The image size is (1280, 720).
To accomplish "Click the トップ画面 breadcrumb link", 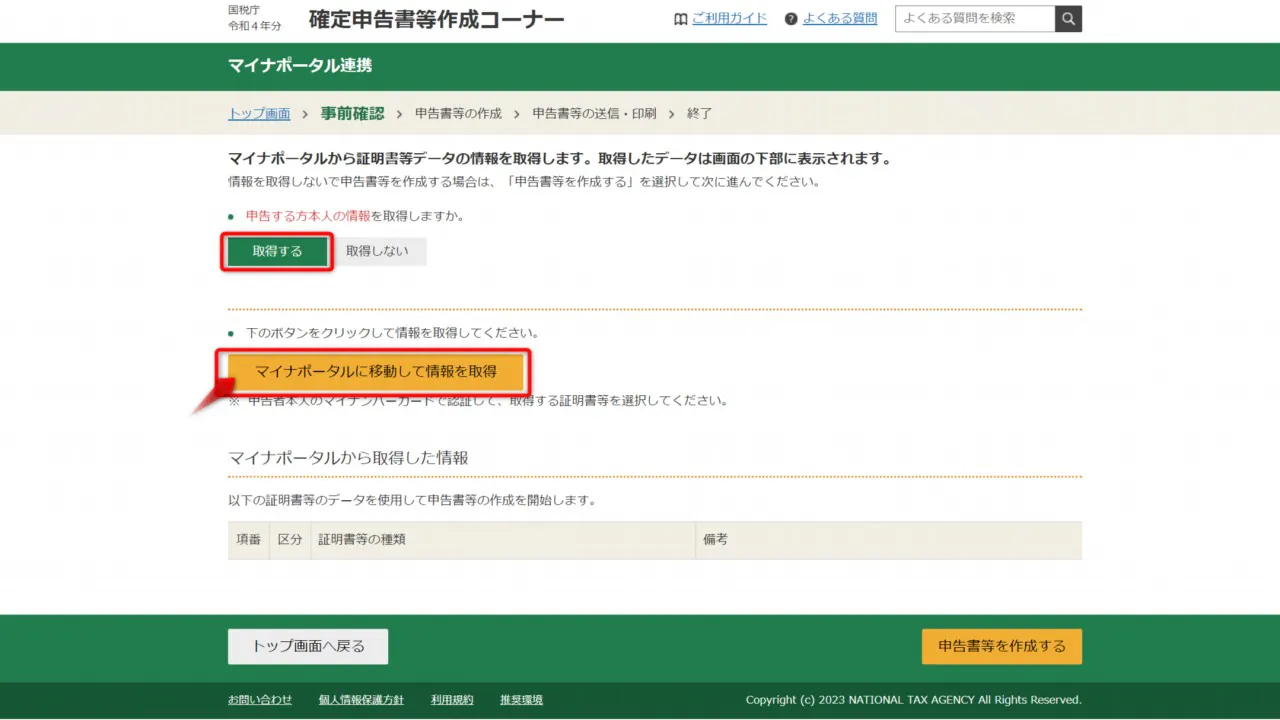I will click(x=259, y=114).
